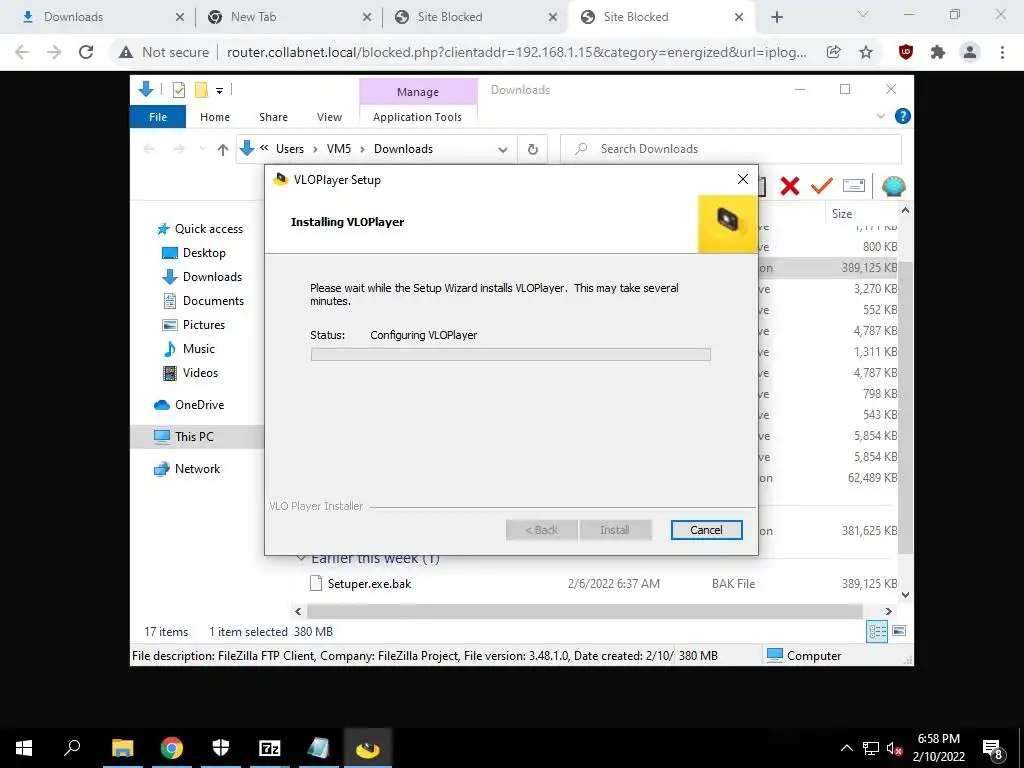1024x768 pixels.
Task: Open Explorer help question mark icon
Action: pyautogui.click(x=903, y=116)
